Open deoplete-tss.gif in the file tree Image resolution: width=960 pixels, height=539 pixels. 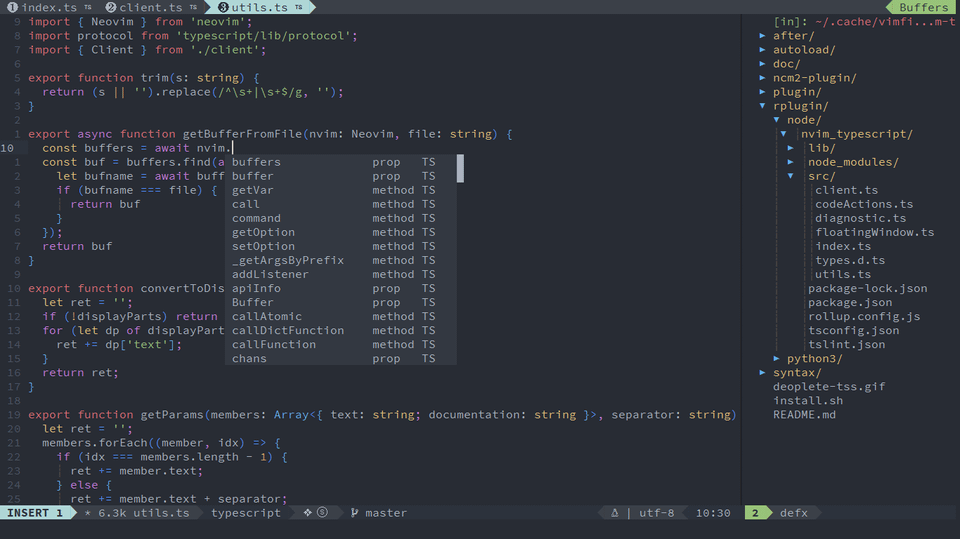[829, 386]
